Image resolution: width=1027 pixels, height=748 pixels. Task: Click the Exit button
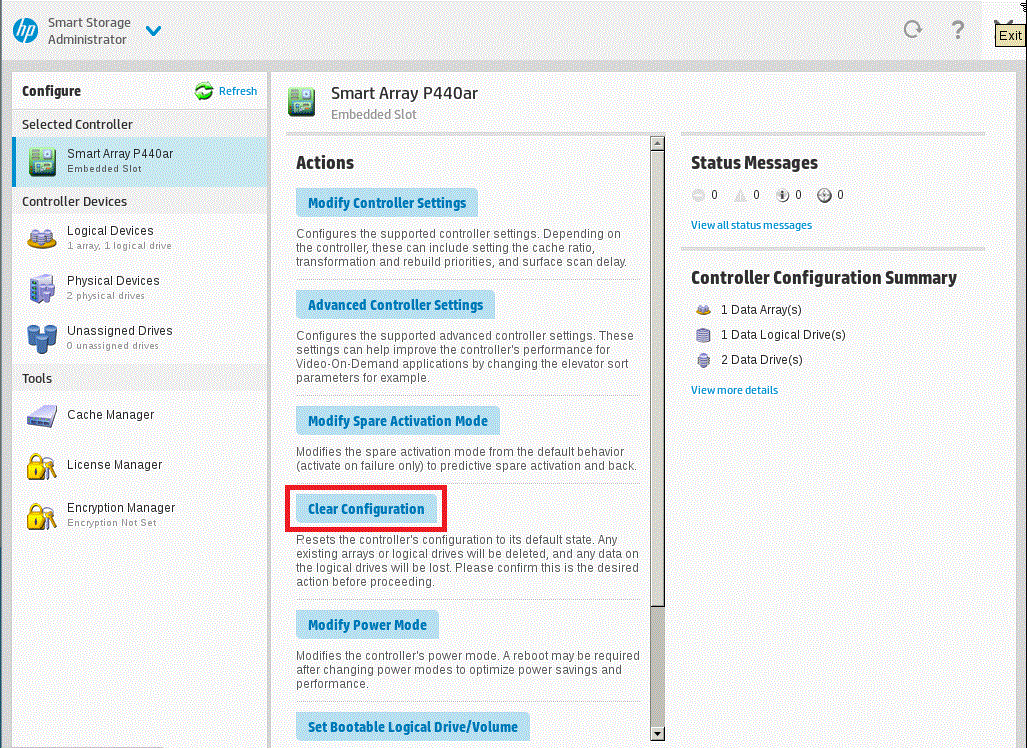click(x=1009, y=35)
